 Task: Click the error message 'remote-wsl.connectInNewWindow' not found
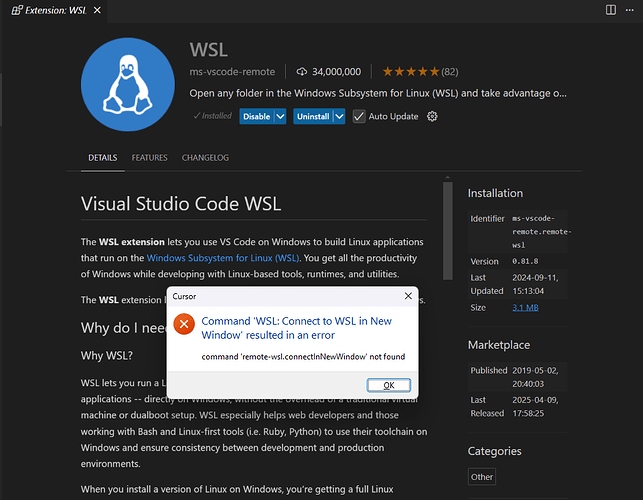coord(303,357)
